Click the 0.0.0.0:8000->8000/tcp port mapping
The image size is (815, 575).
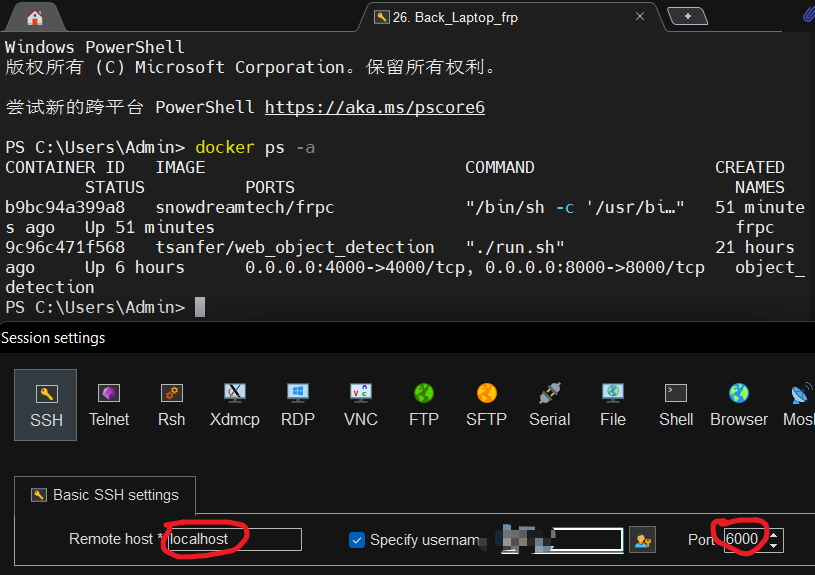(x=595, y=267)
